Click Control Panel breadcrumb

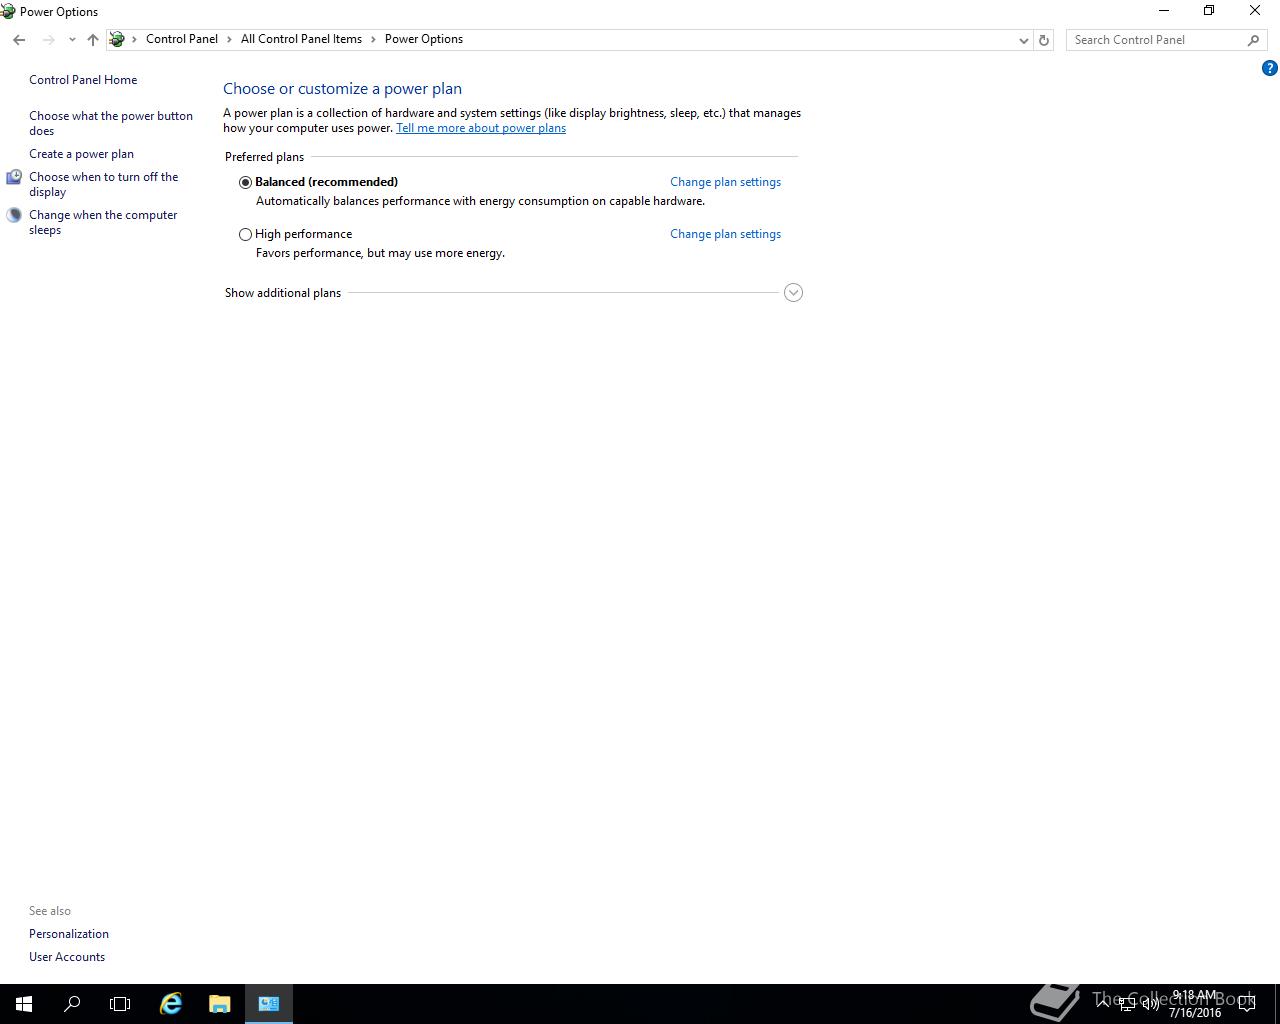point(182,39)
